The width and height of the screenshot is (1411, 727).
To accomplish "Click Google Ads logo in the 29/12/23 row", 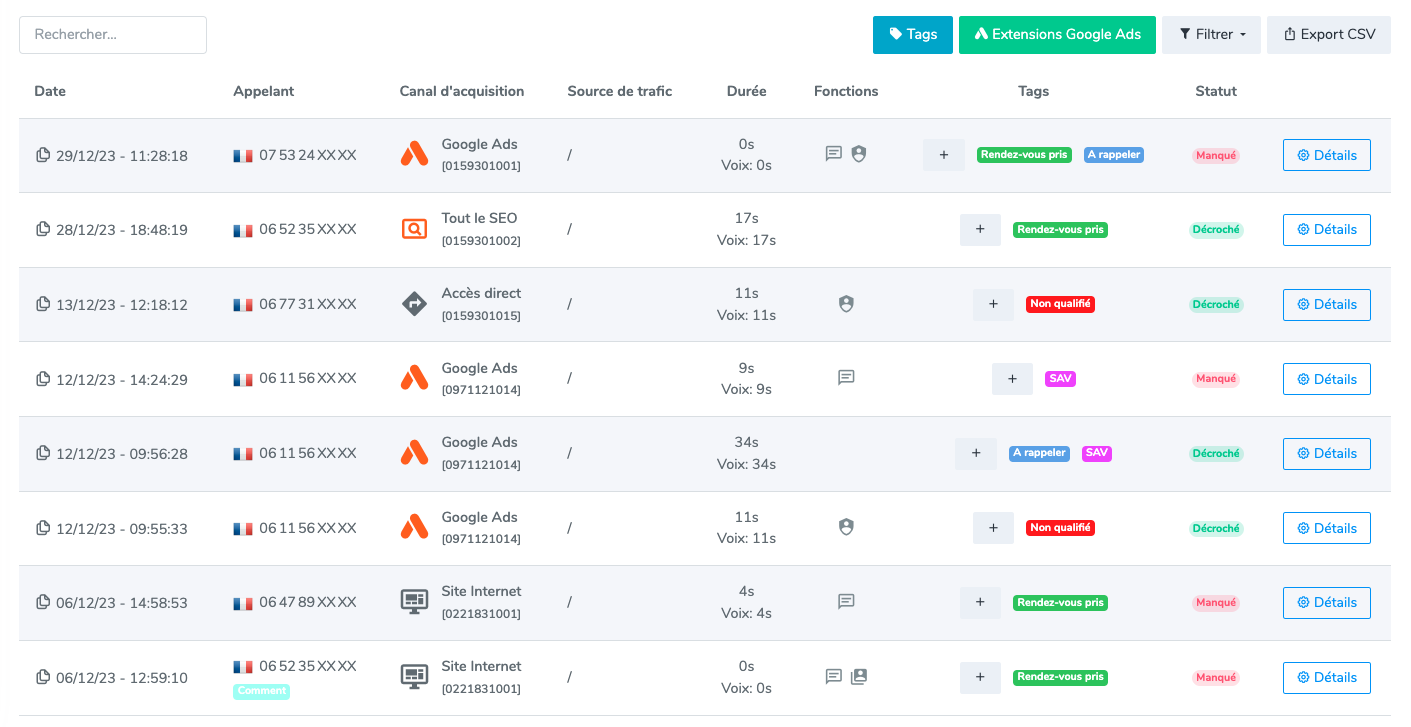I will click(414, 154).
